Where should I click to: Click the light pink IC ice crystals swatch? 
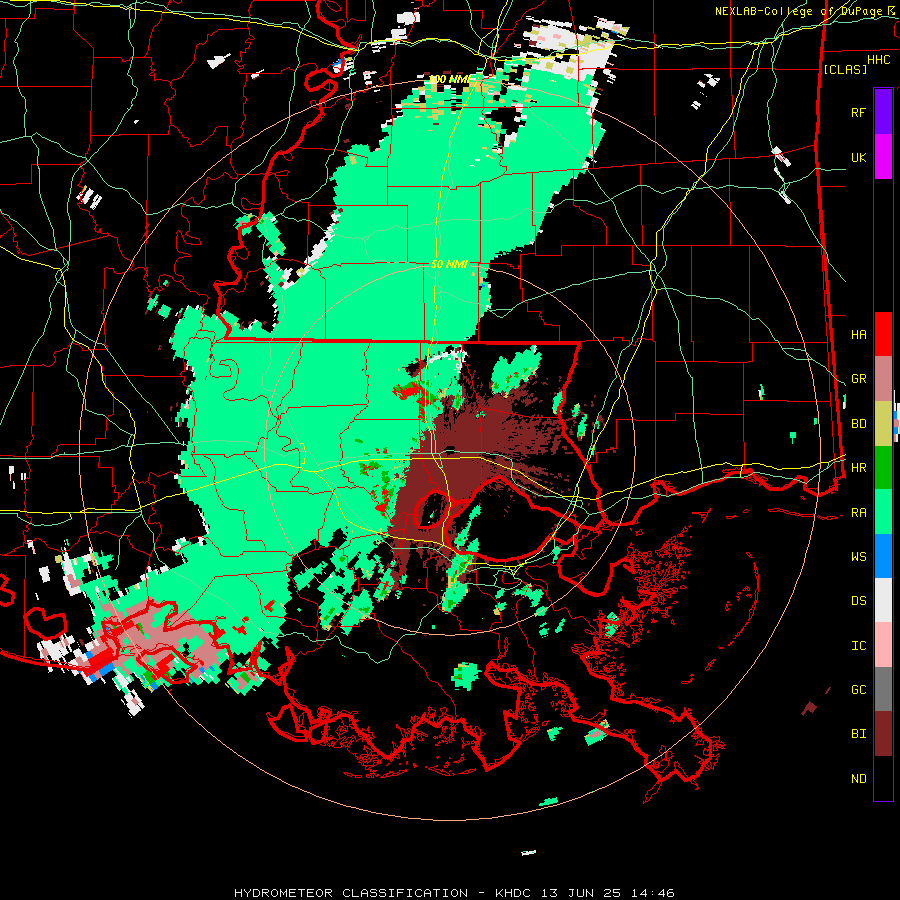pyautogui.click(x=883, y=645)
